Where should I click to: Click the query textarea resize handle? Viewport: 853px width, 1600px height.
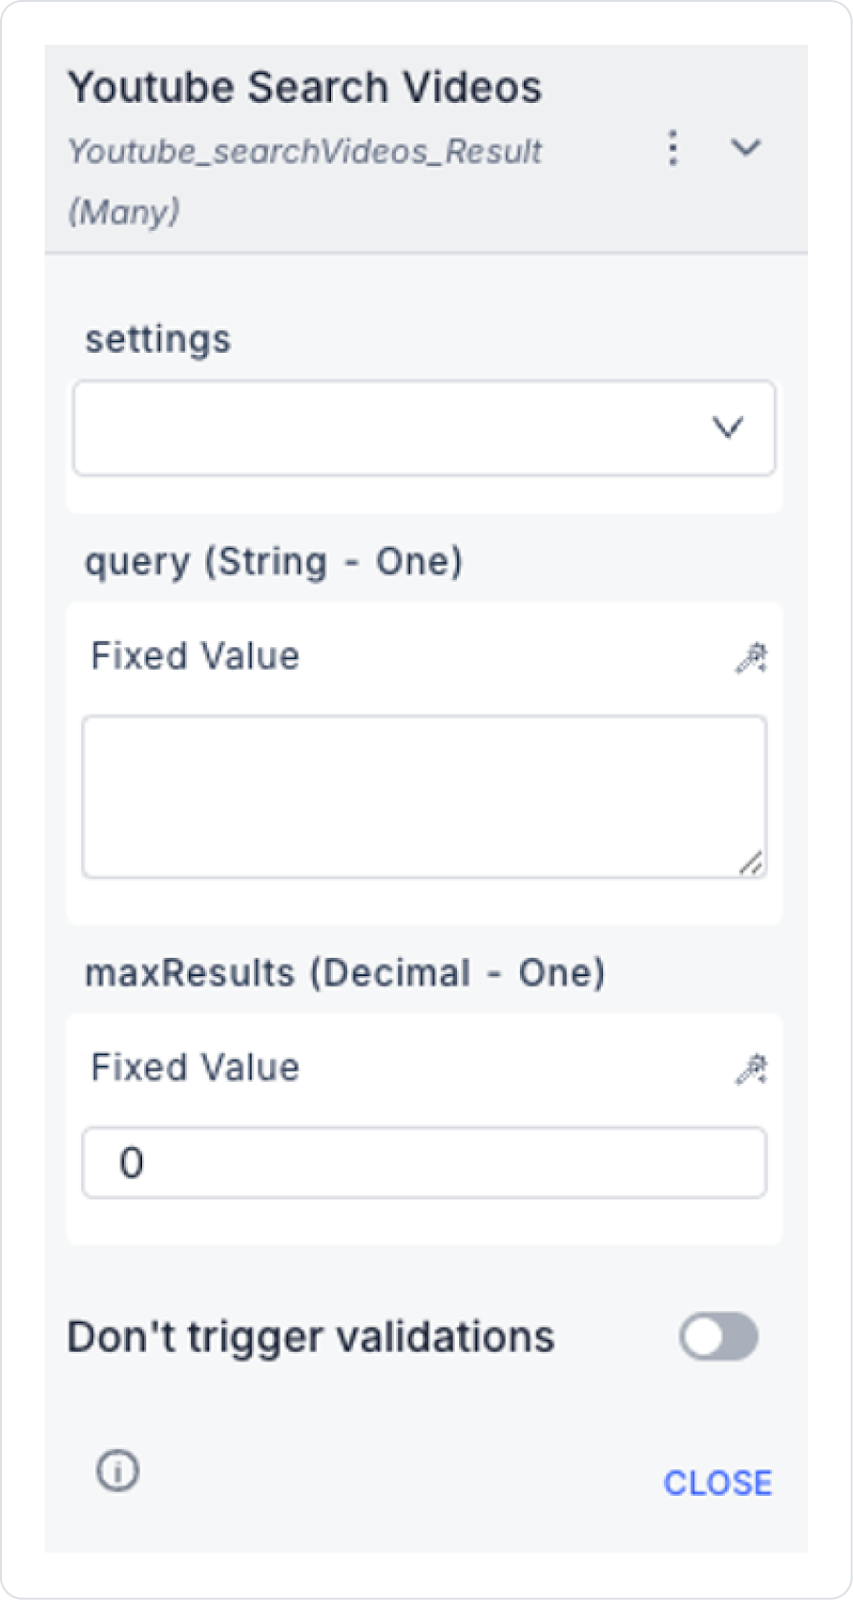751,863
